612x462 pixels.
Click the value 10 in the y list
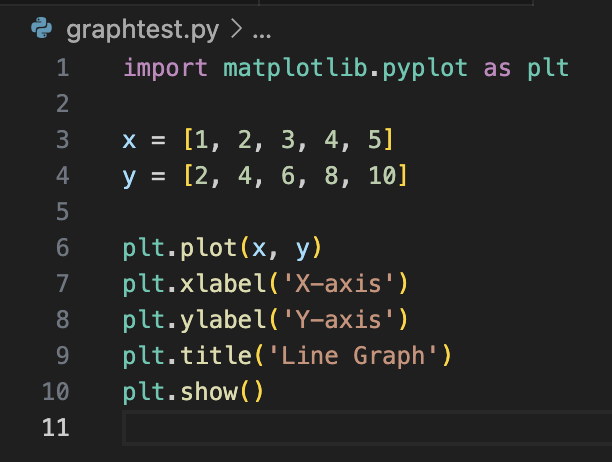[382, 176]
